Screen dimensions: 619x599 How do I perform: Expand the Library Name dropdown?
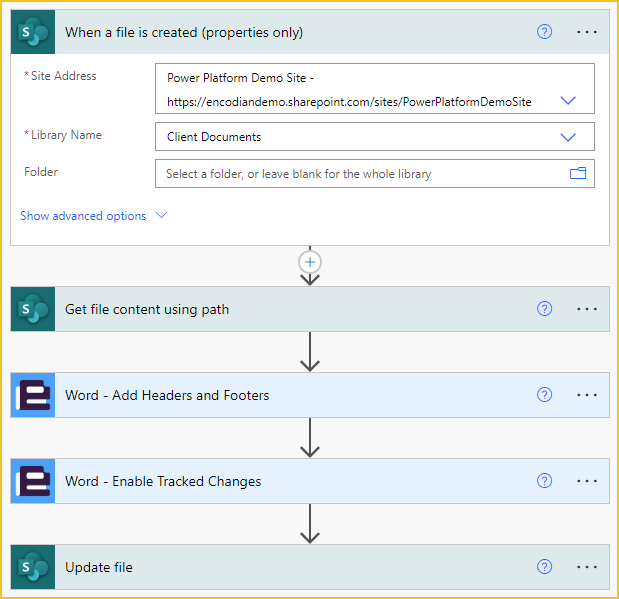click(x=568, y=137)
